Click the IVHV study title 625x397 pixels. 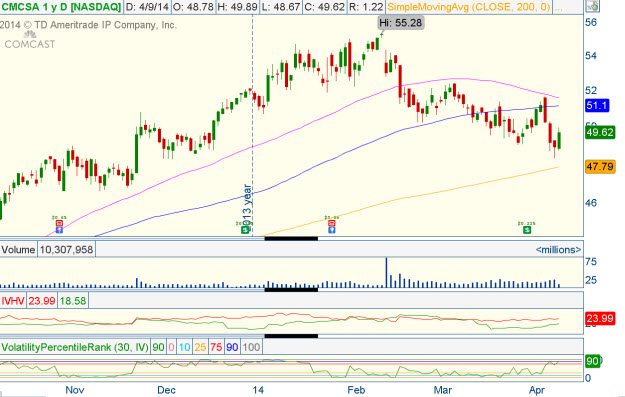pos(13,301)
